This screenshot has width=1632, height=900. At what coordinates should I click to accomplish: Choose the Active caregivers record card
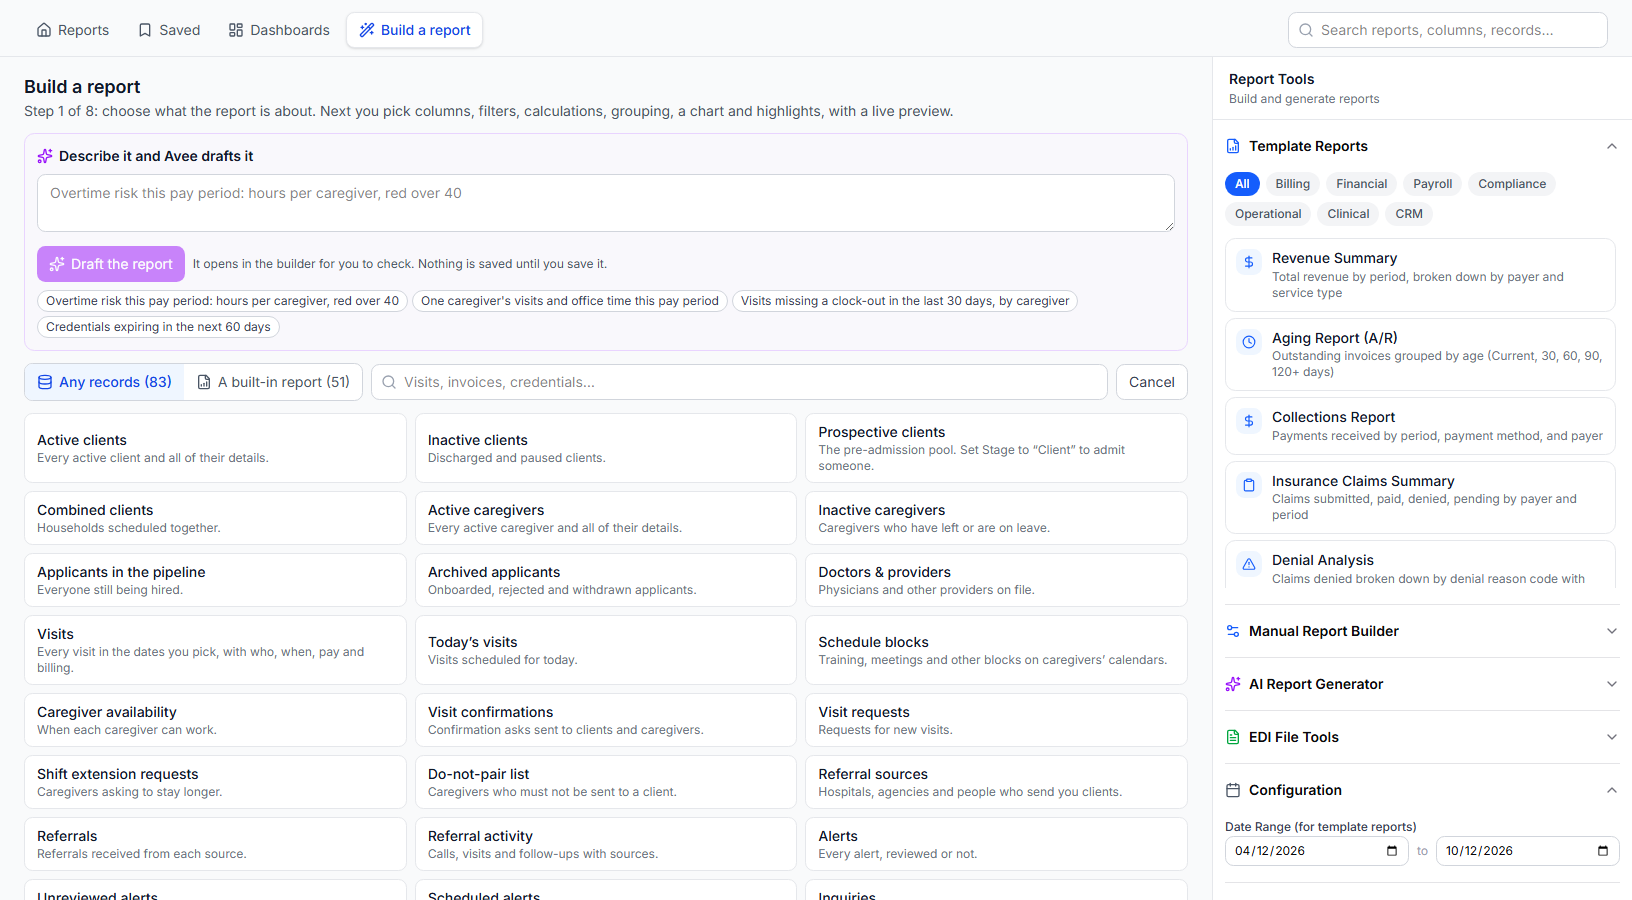click(606, 518)
